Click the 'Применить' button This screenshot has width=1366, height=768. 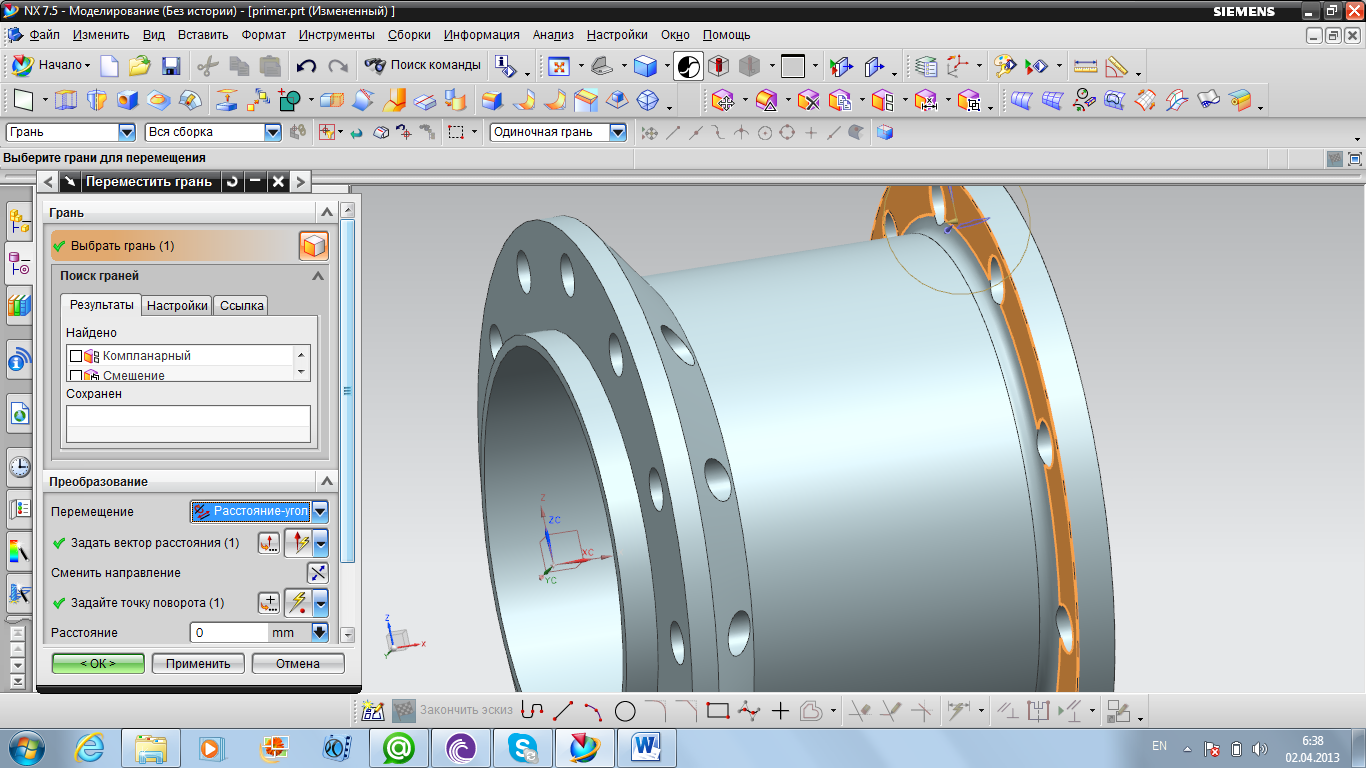(x=198, y=663)
